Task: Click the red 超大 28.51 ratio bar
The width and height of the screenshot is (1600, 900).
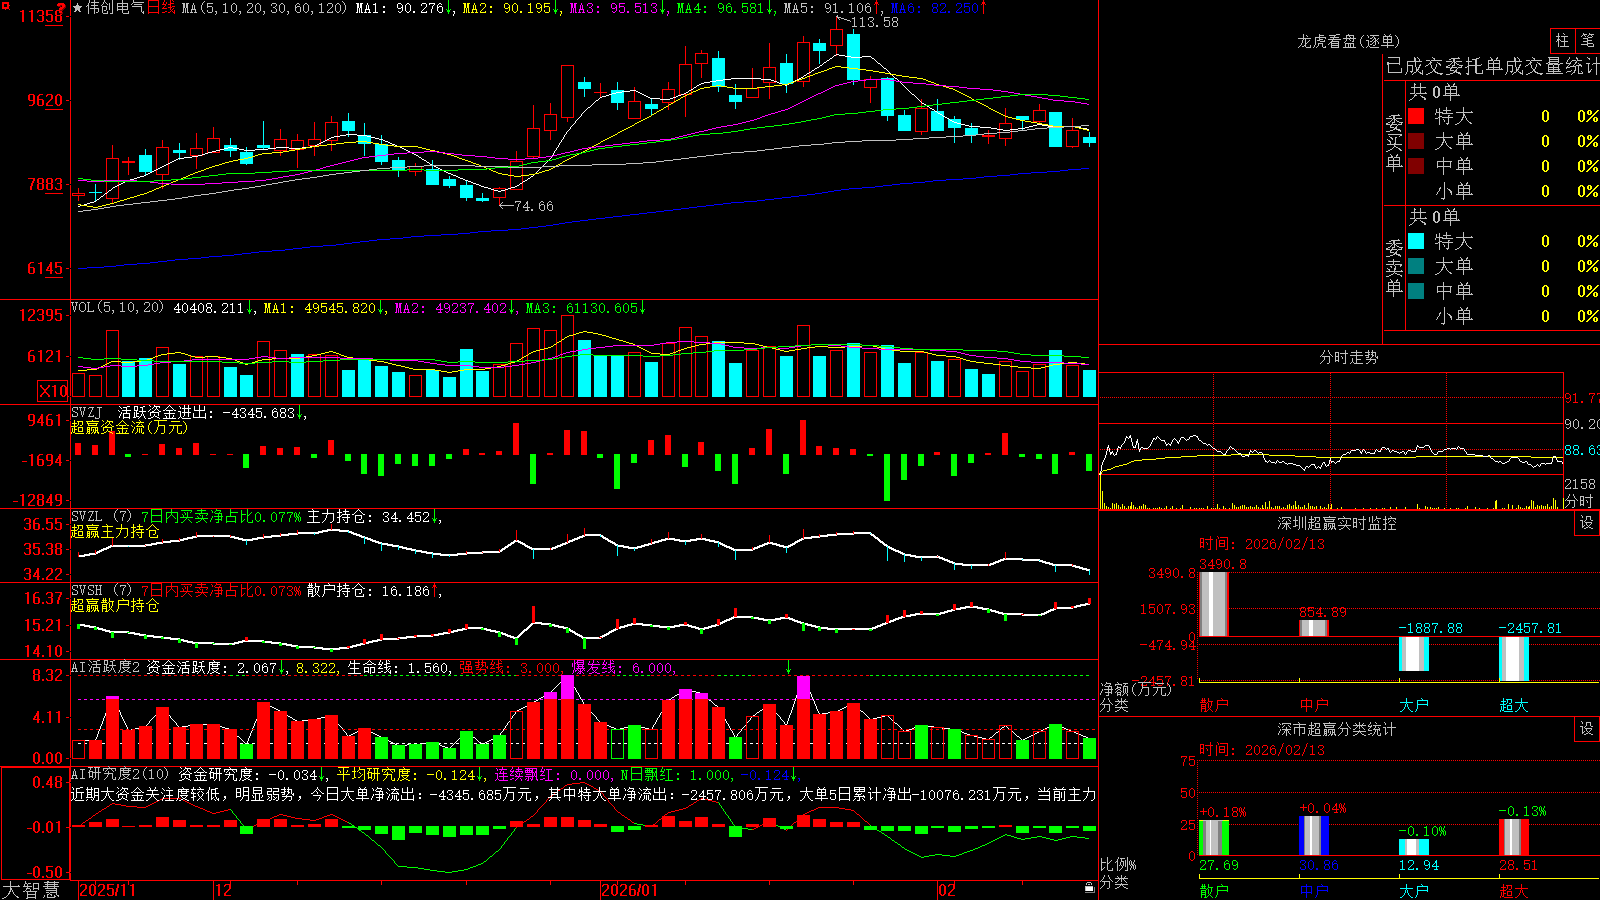Action: (x=1513, y=837)
